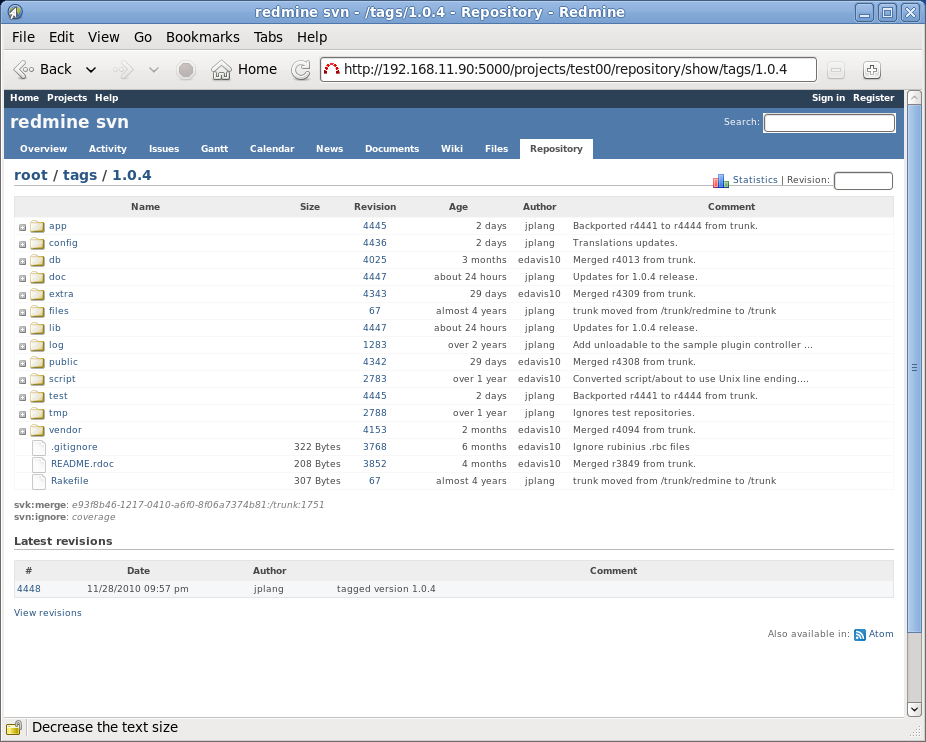The height and width of the screenshot is (742, 926).
Task: Click the README.rdoc file icon
Action: tap(39, 464)
